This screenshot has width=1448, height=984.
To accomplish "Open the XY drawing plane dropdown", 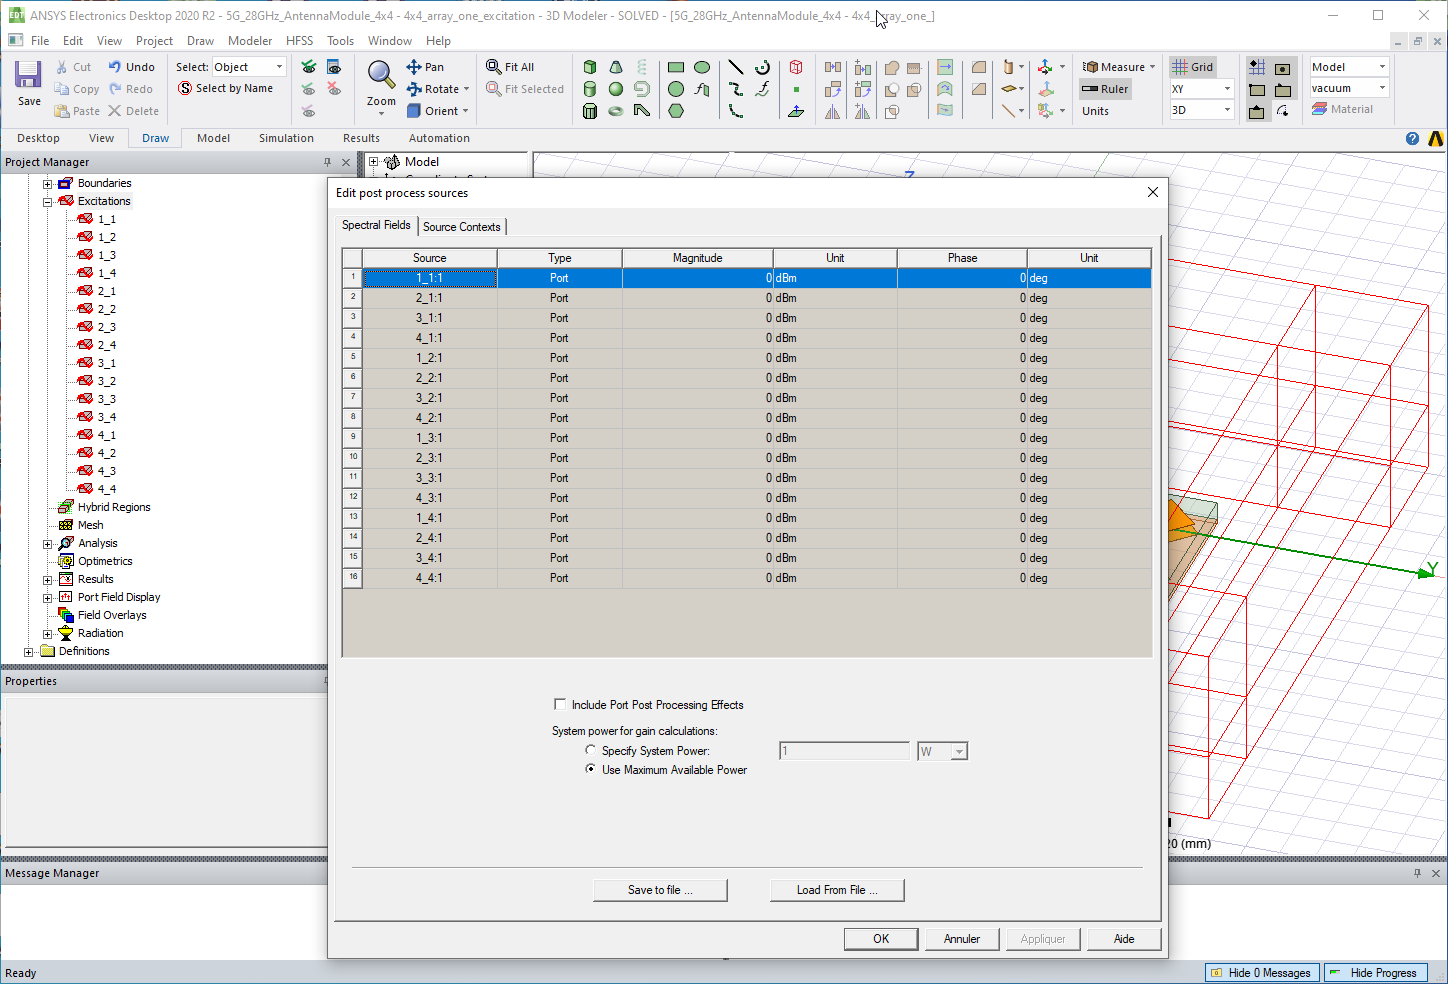I will (x=1202, y=89).
